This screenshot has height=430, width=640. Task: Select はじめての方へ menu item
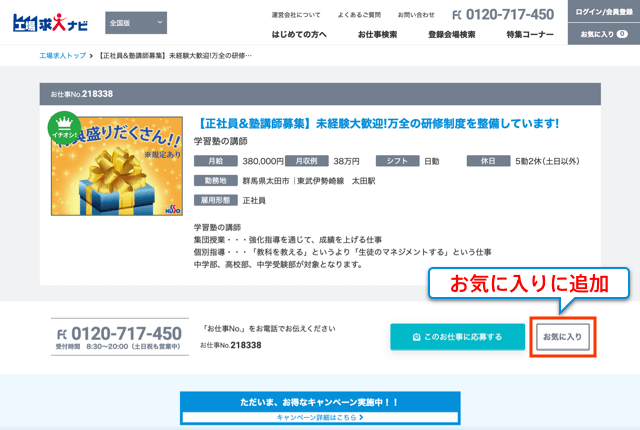300,35
